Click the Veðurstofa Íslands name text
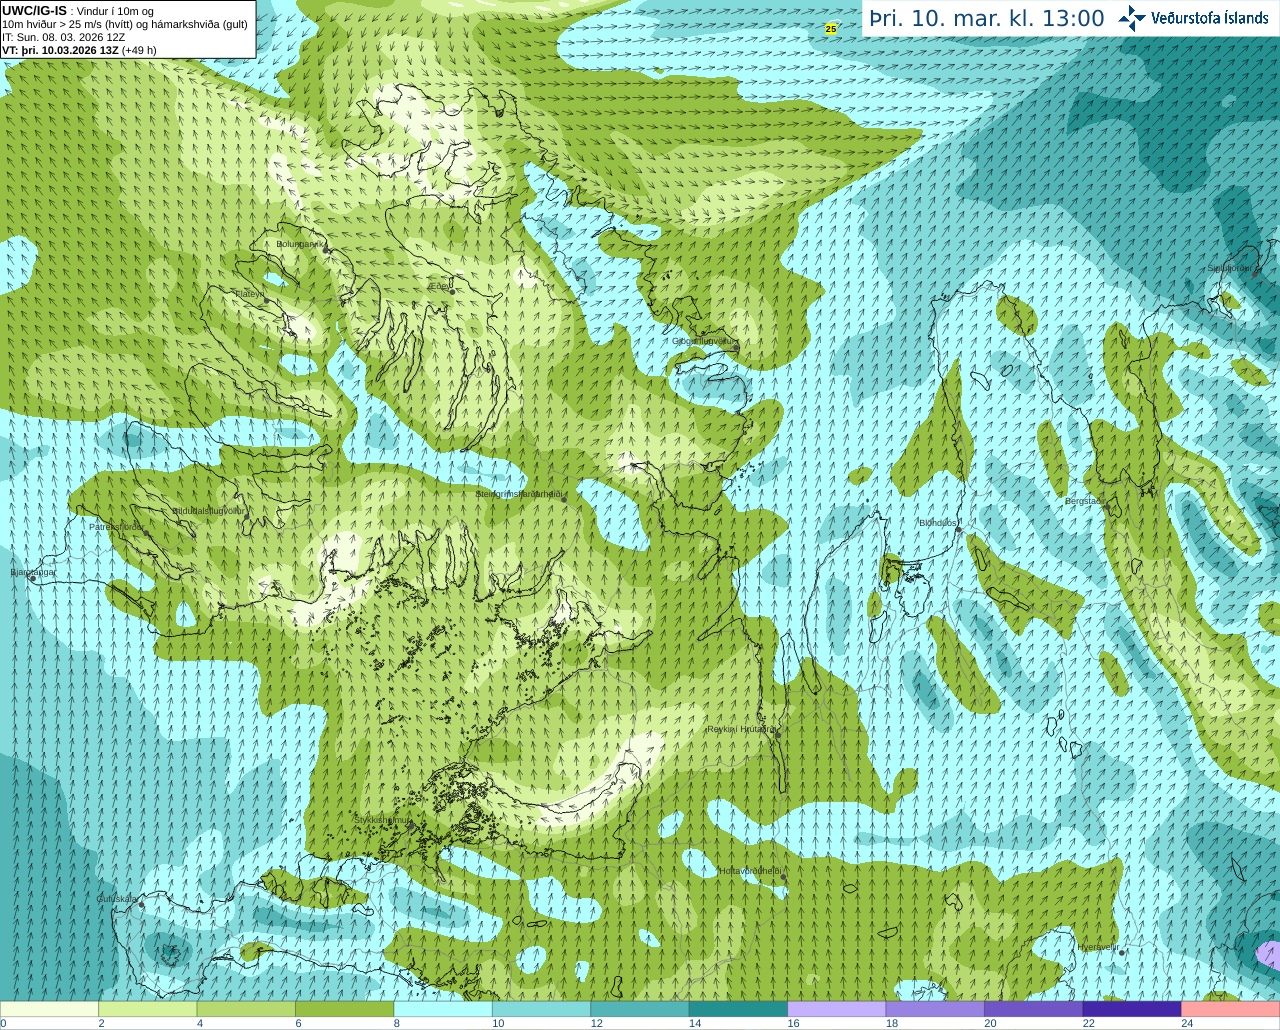The width and height of the screenshot is (1280, 1030). tap(1210, 18)
